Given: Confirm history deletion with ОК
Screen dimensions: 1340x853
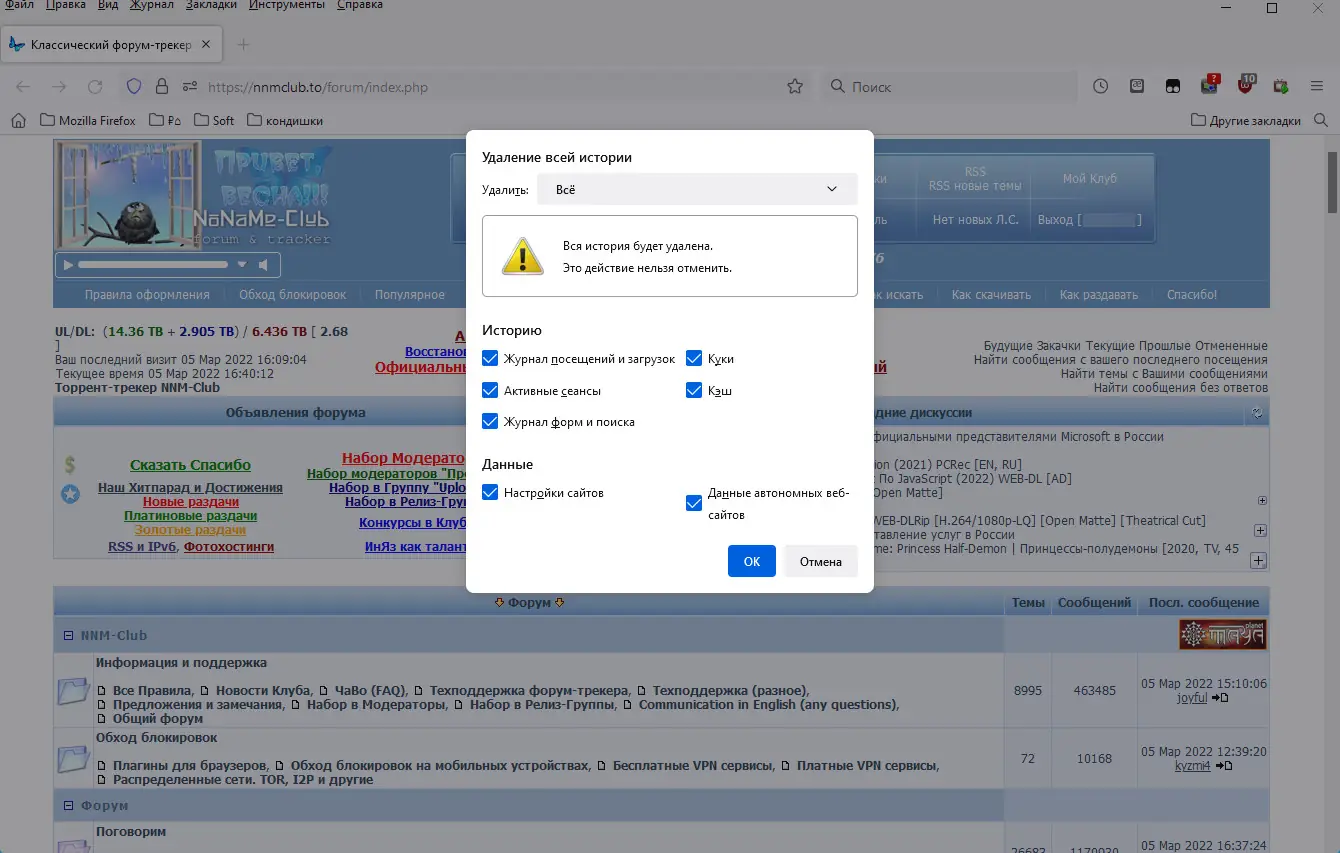Looking at the screenshot, I should 752,561.
